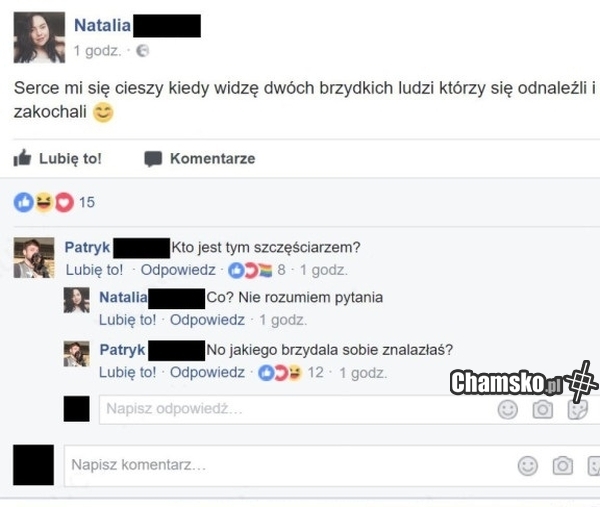Click the red heart reaction on post summary
This screenshot has width=600, height=507.
click(64, 202)
